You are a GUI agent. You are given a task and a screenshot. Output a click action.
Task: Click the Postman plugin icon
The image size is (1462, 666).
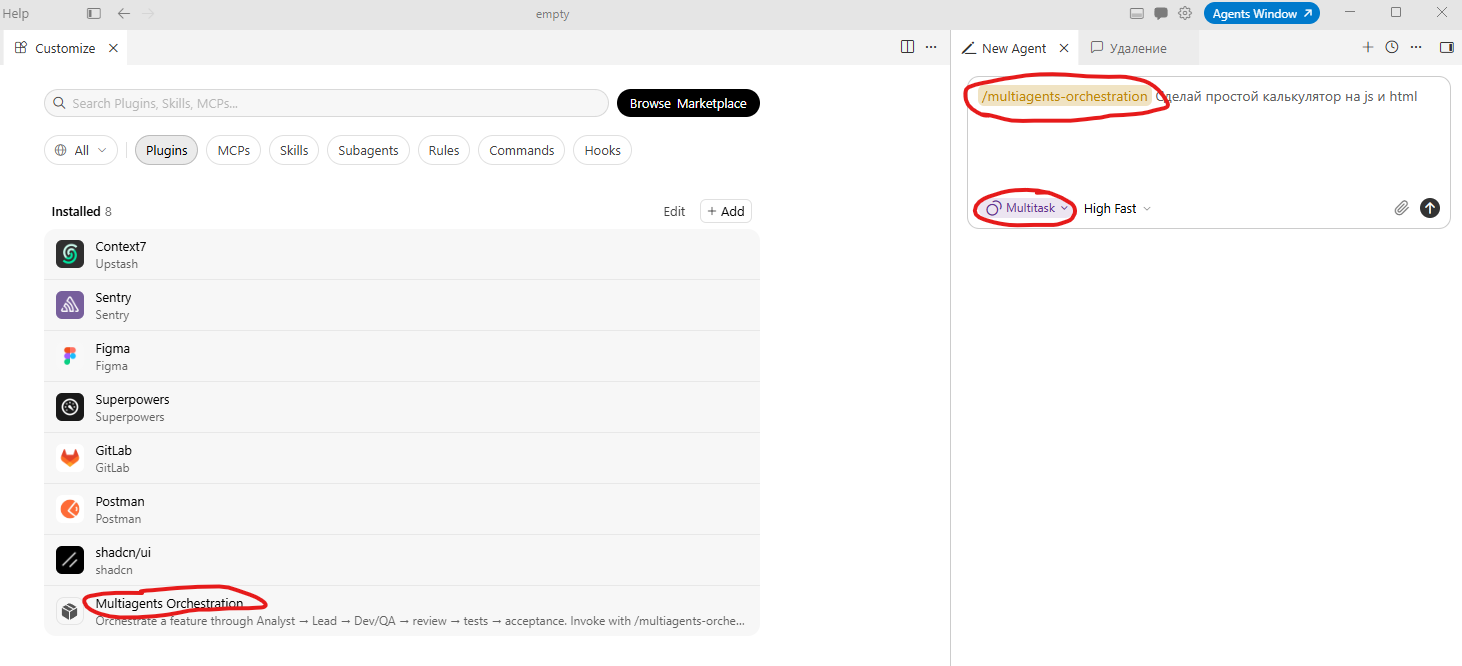(x=70, y=509)
